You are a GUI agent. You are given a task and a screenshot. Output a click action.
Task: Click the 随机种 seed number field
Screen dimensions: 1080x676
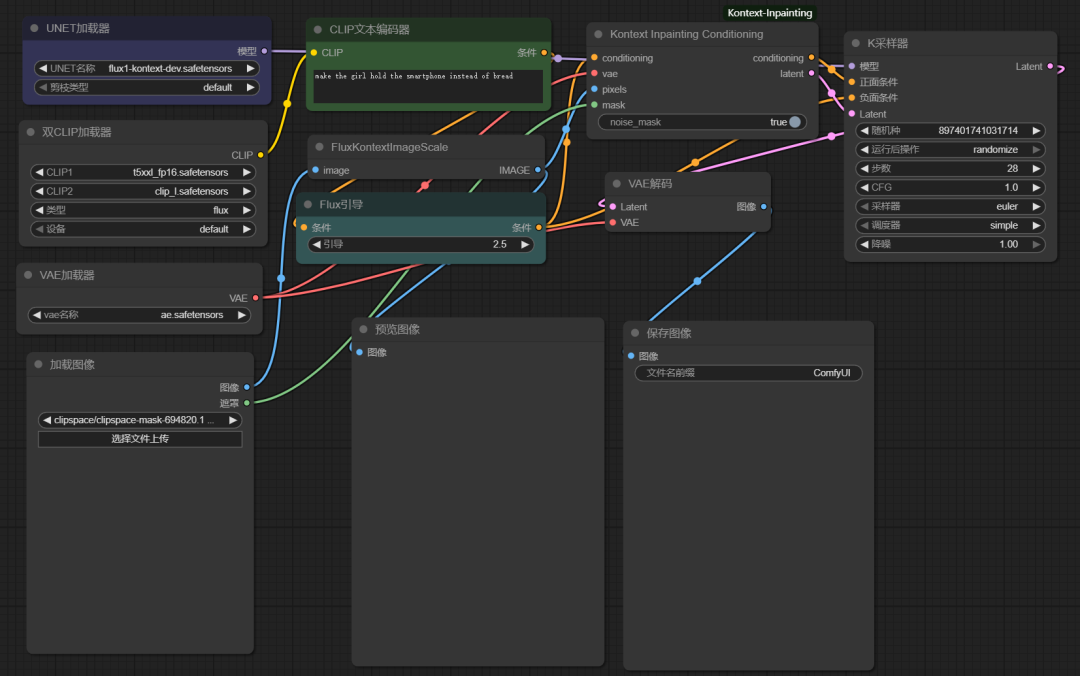tap(951, 130)
